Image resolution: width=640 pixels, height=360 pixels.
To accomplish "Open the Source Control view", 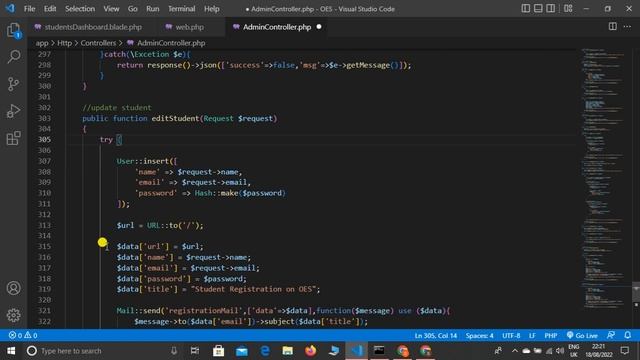I will 13,84.
